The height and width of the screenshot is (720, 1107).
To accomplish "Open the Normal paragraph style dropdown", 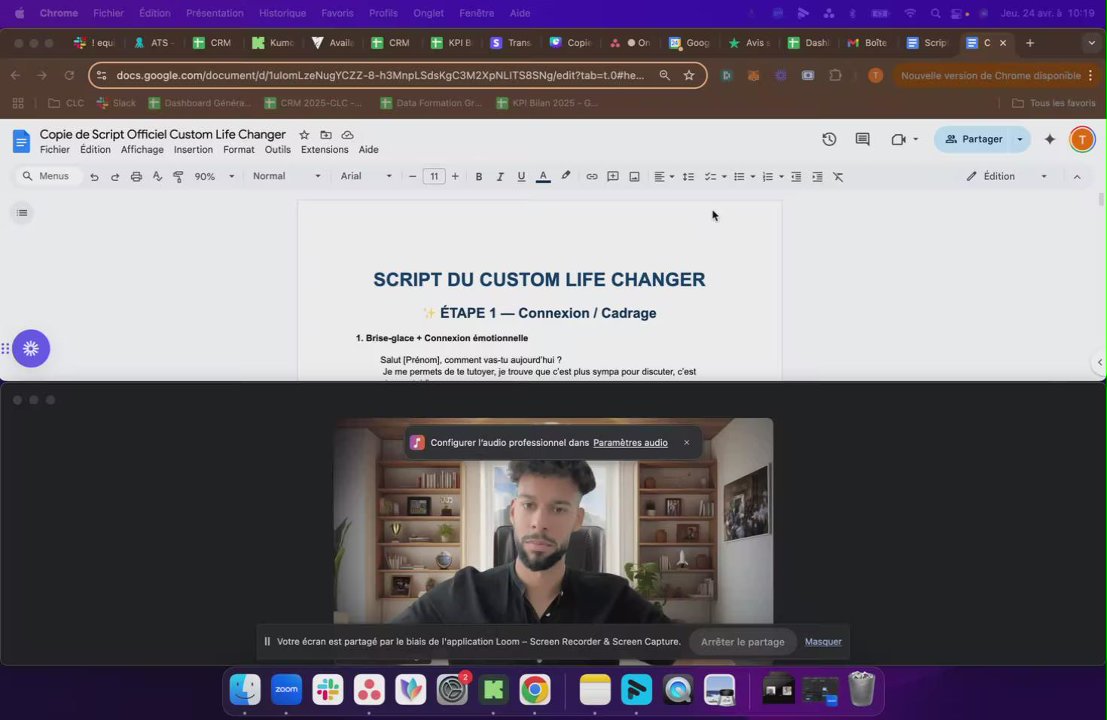I will click(287, 176).
